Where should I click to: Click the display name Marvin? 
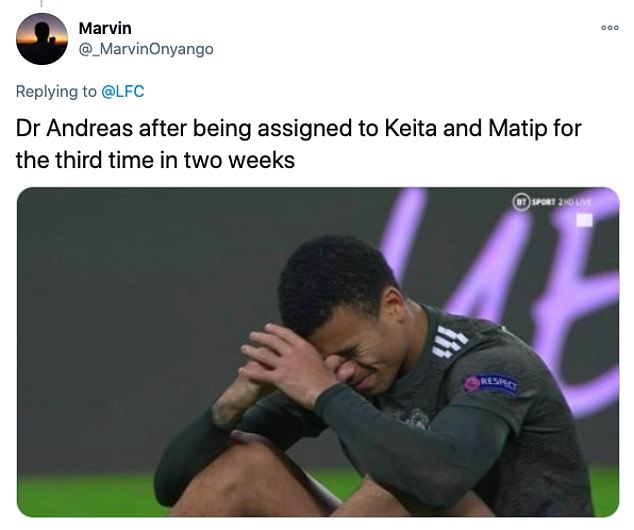coord(105,28)
